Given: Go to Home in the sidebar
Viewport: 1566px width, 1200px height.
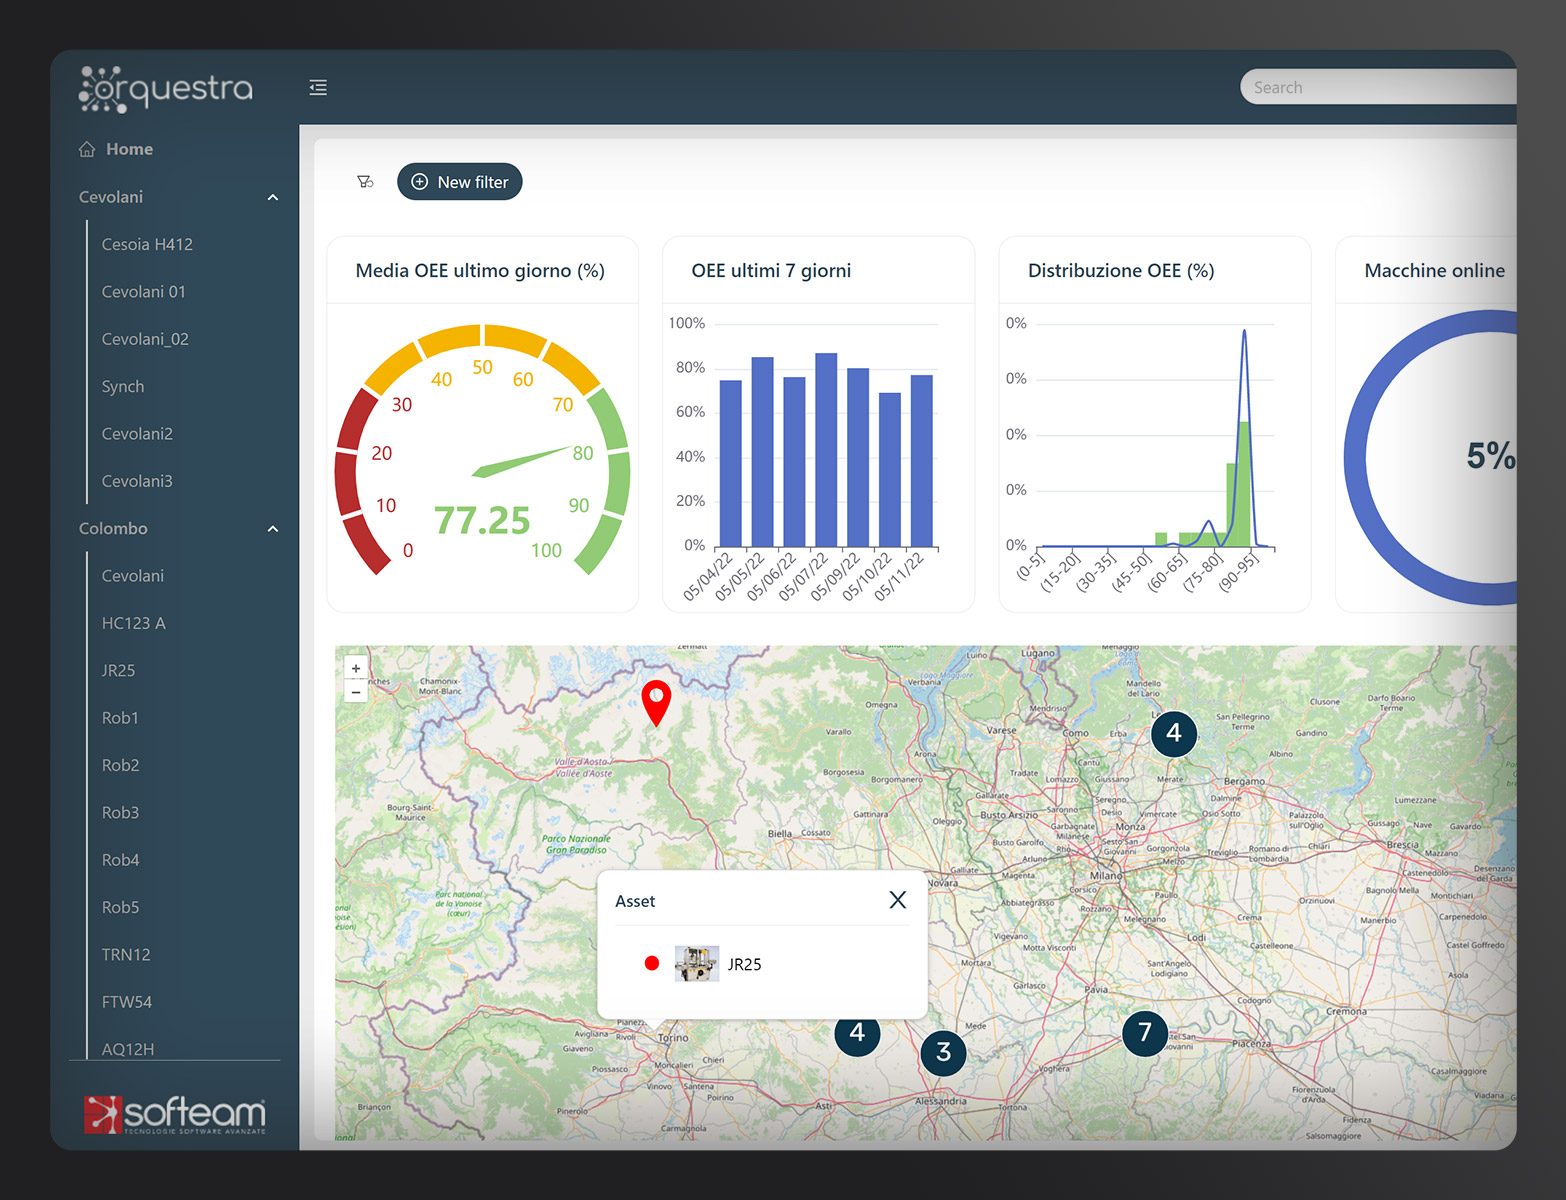Looking at the screenshot, I should pos(129,149).
